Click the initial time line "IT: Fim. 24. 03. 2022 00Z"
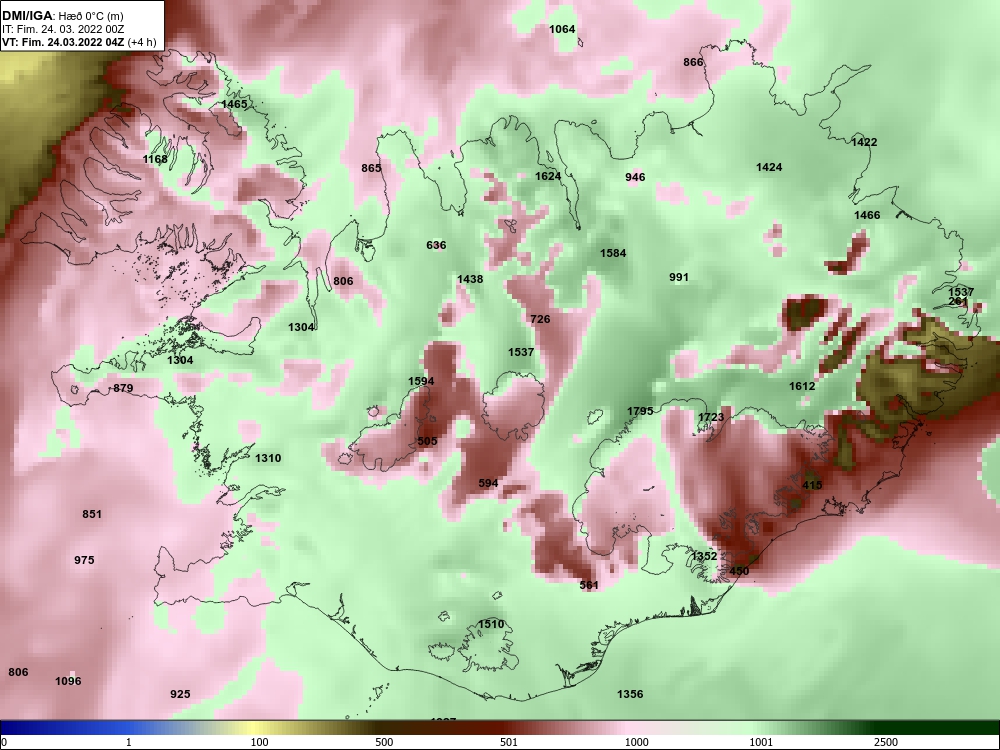1000x750 pixels. click(x=62, y=29)
